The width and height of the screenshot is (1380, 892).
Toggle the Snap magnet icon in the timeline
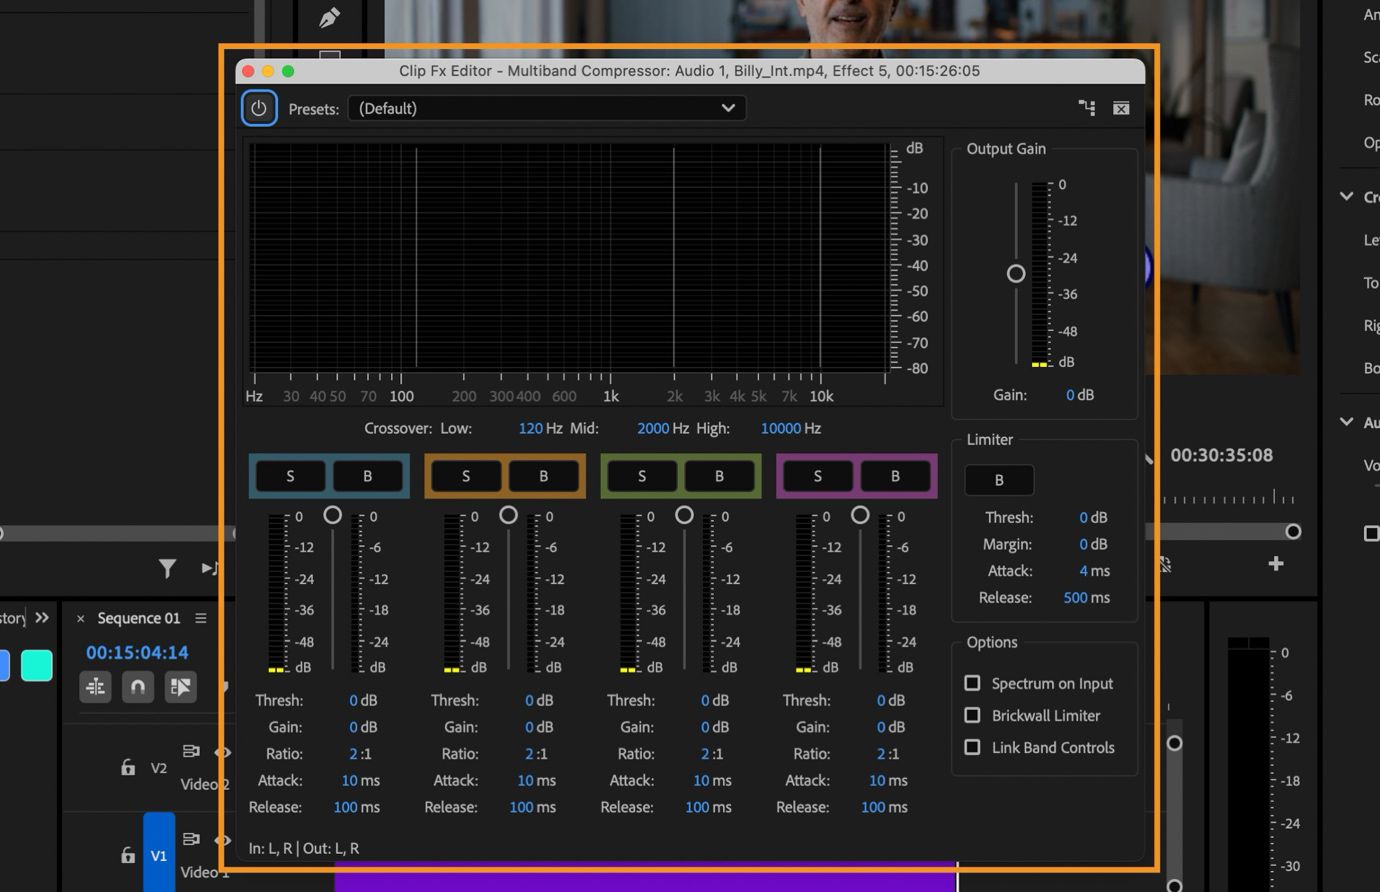pos(138,687)
